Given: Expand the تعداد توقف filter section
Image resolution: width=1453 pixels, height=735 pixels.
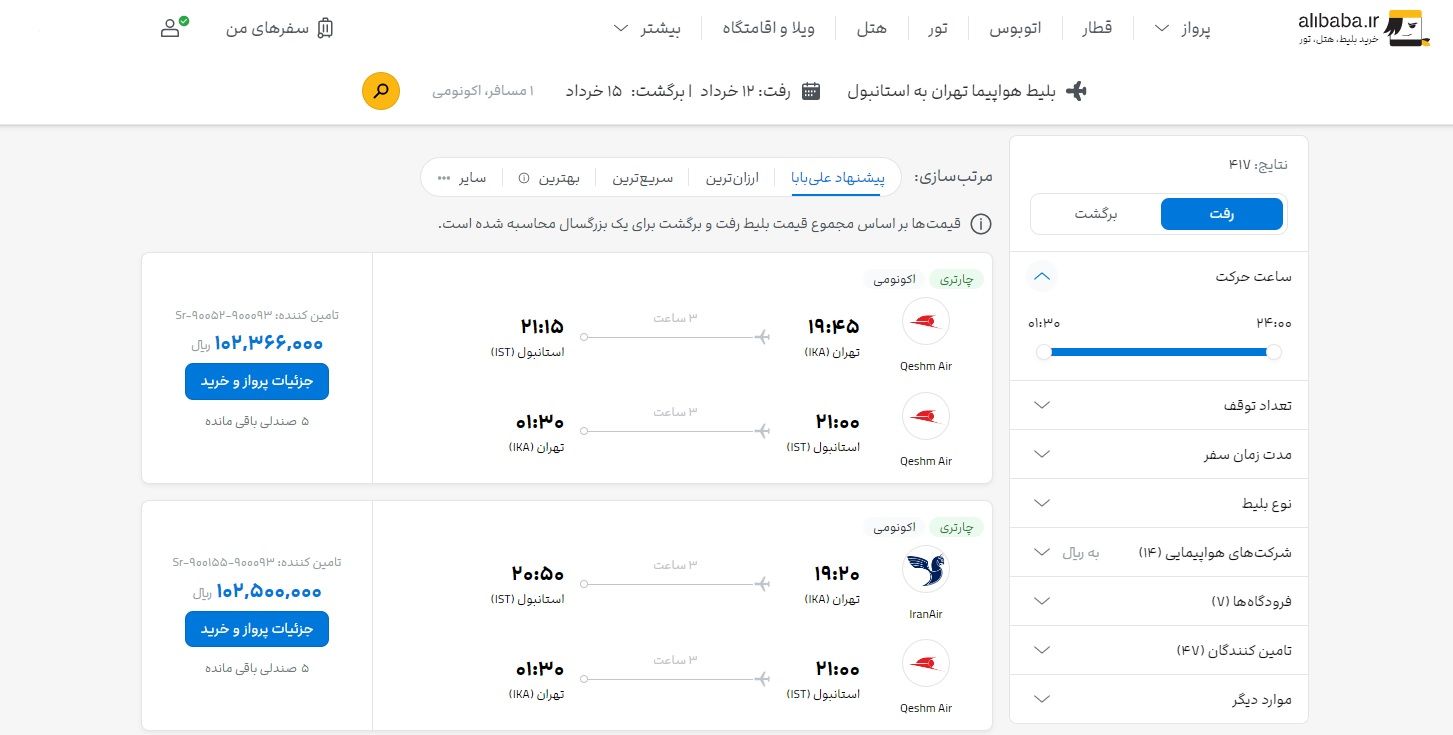Looking at the screenshot, I should 1159,405.
